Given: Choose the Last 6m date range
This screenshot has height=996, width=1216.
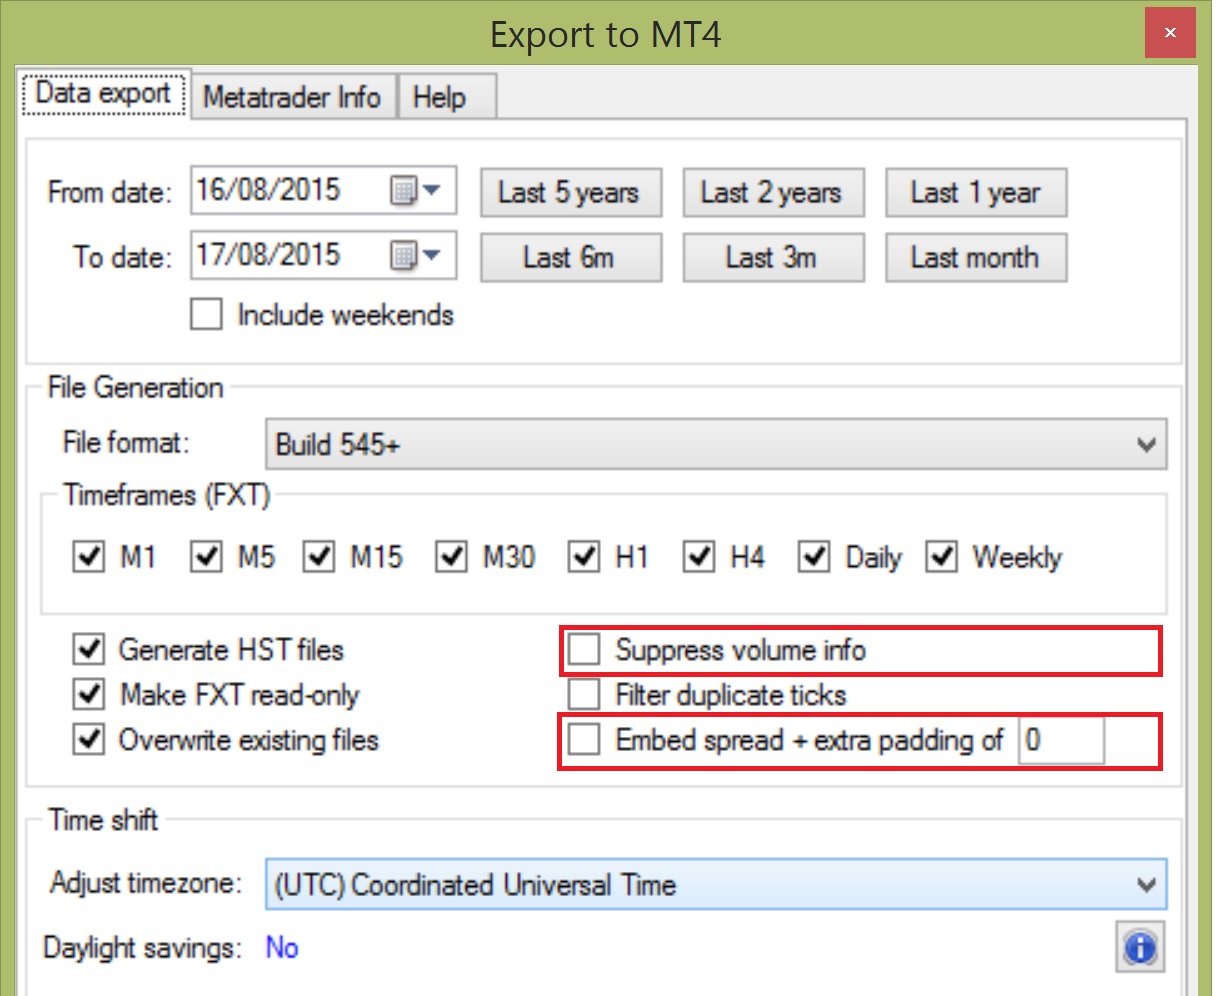Looking at the screenshot, I should (x=571, y=257).
